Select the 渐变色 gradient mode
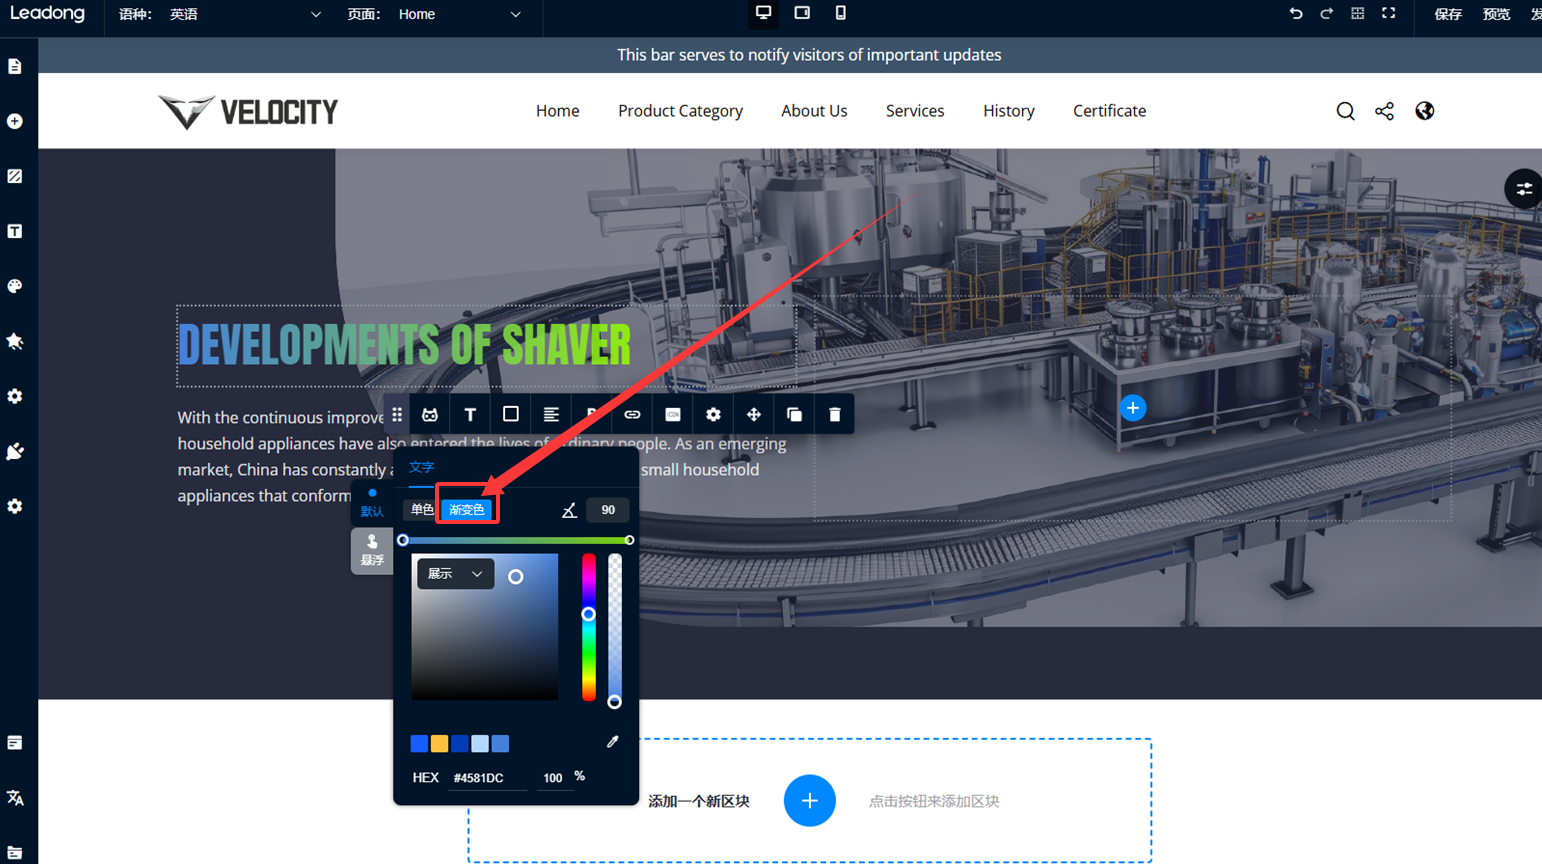 467,510
